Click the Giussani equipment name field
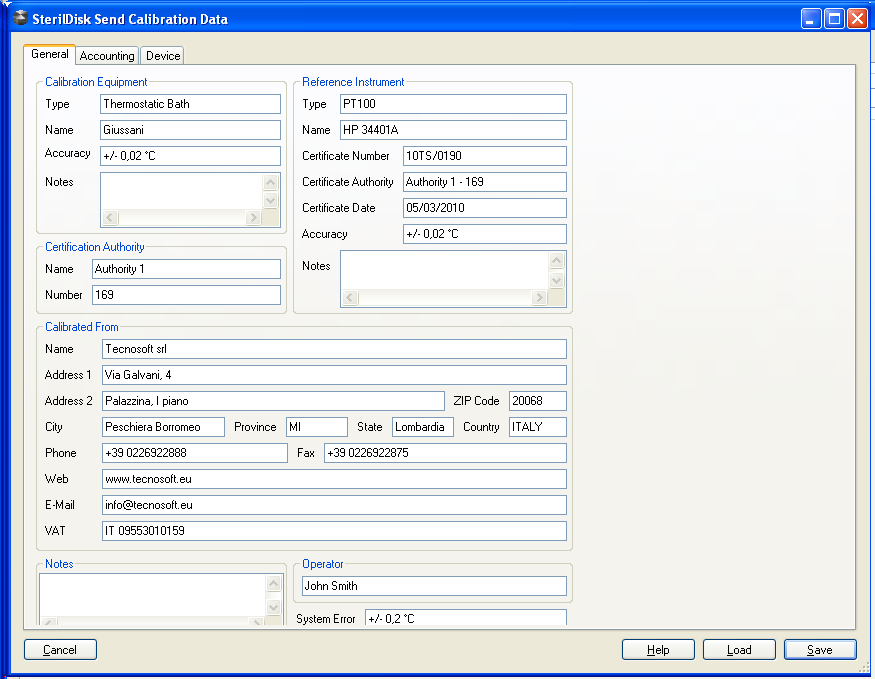Viewport: 875px width, 679px height. [x=190, y=130]
